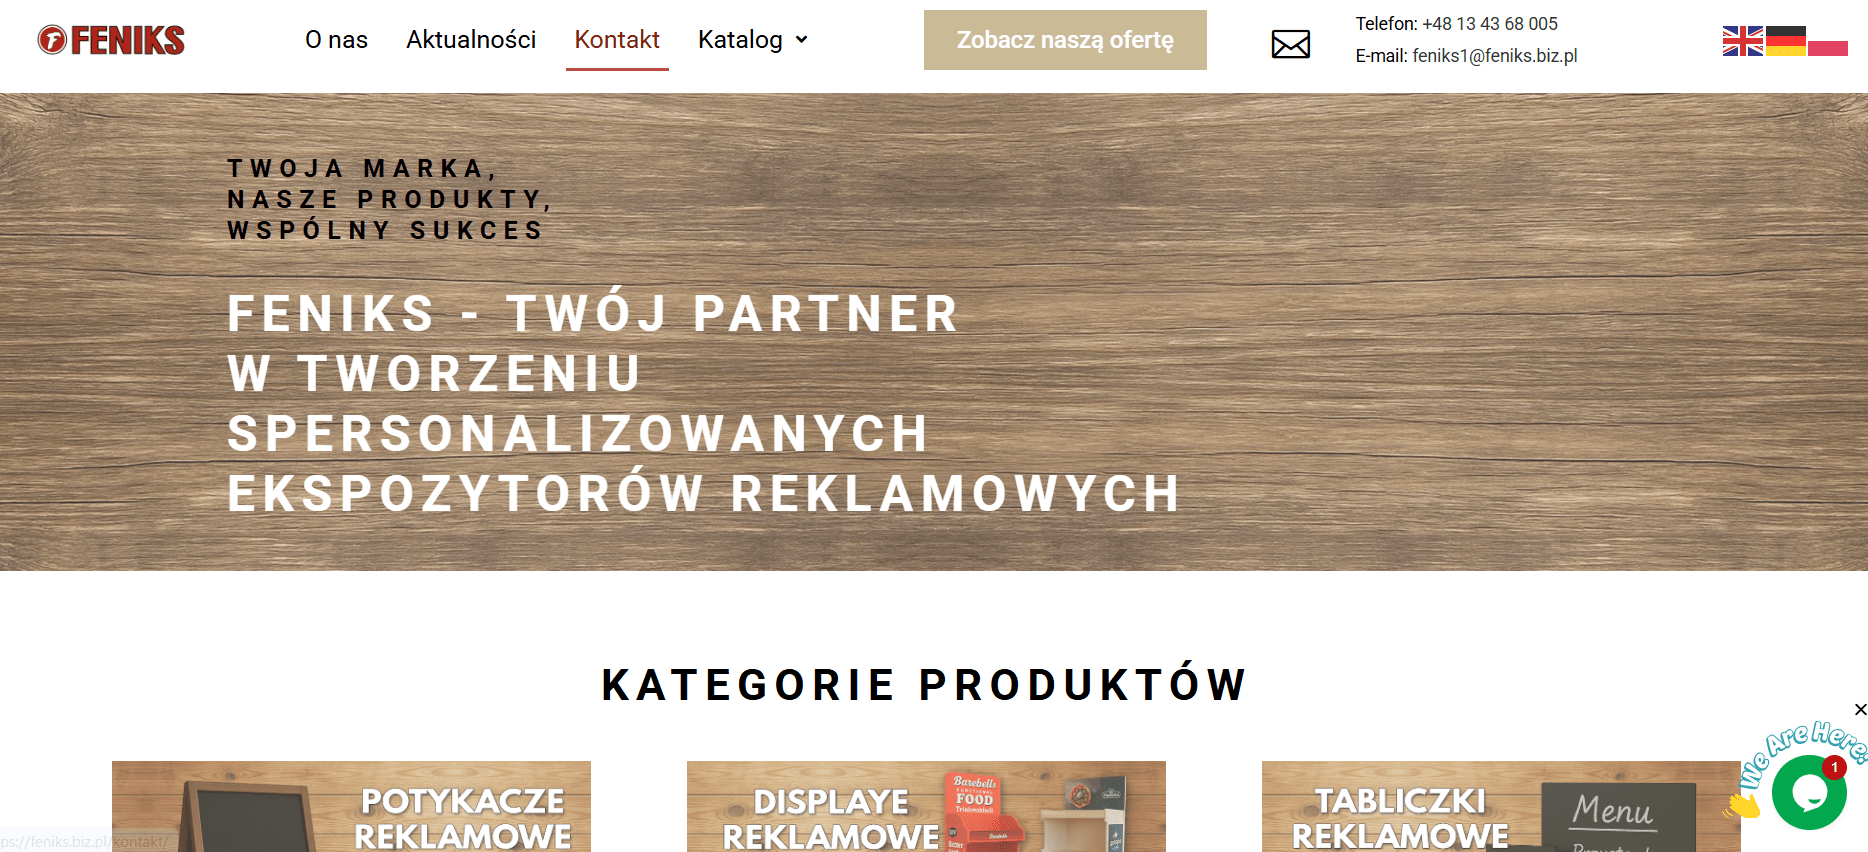Click 'Zobacz naszą ofertę' button
This screenshot has height=852, width=1868.
1065,40
